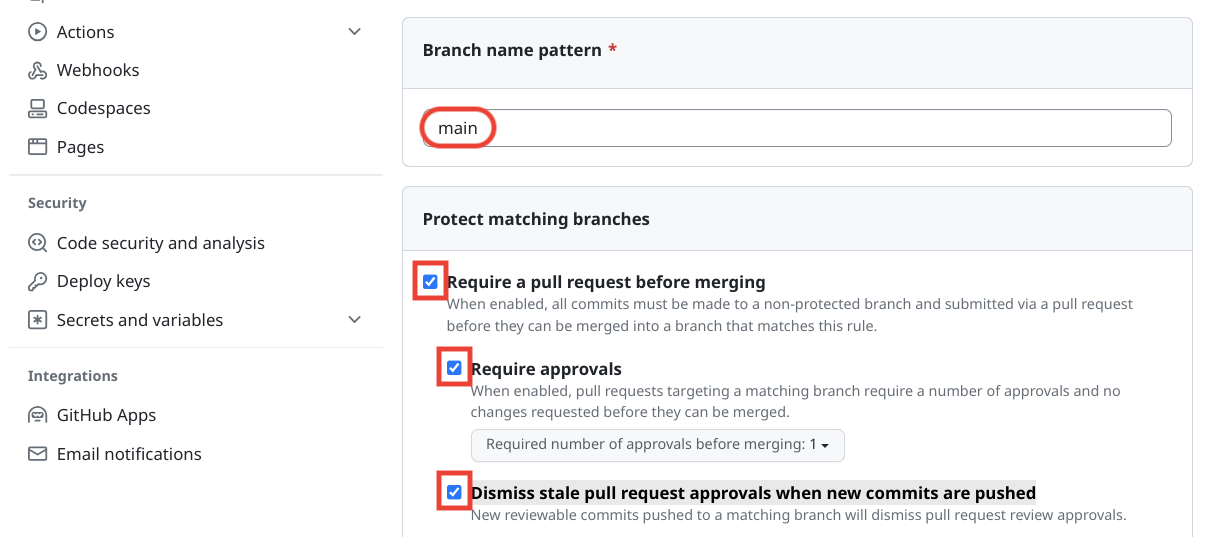1212x537 pixels.
Task: Open Required number of approvals dropdown
Action: pyautogui.click(x=657, y=445)
